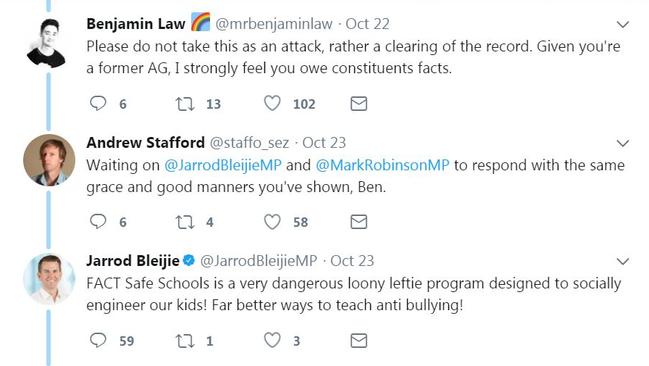Like Andrew Stafford's tweet with 58 likes
Viewport: 649px width, 366px height.
coord(272,222)
